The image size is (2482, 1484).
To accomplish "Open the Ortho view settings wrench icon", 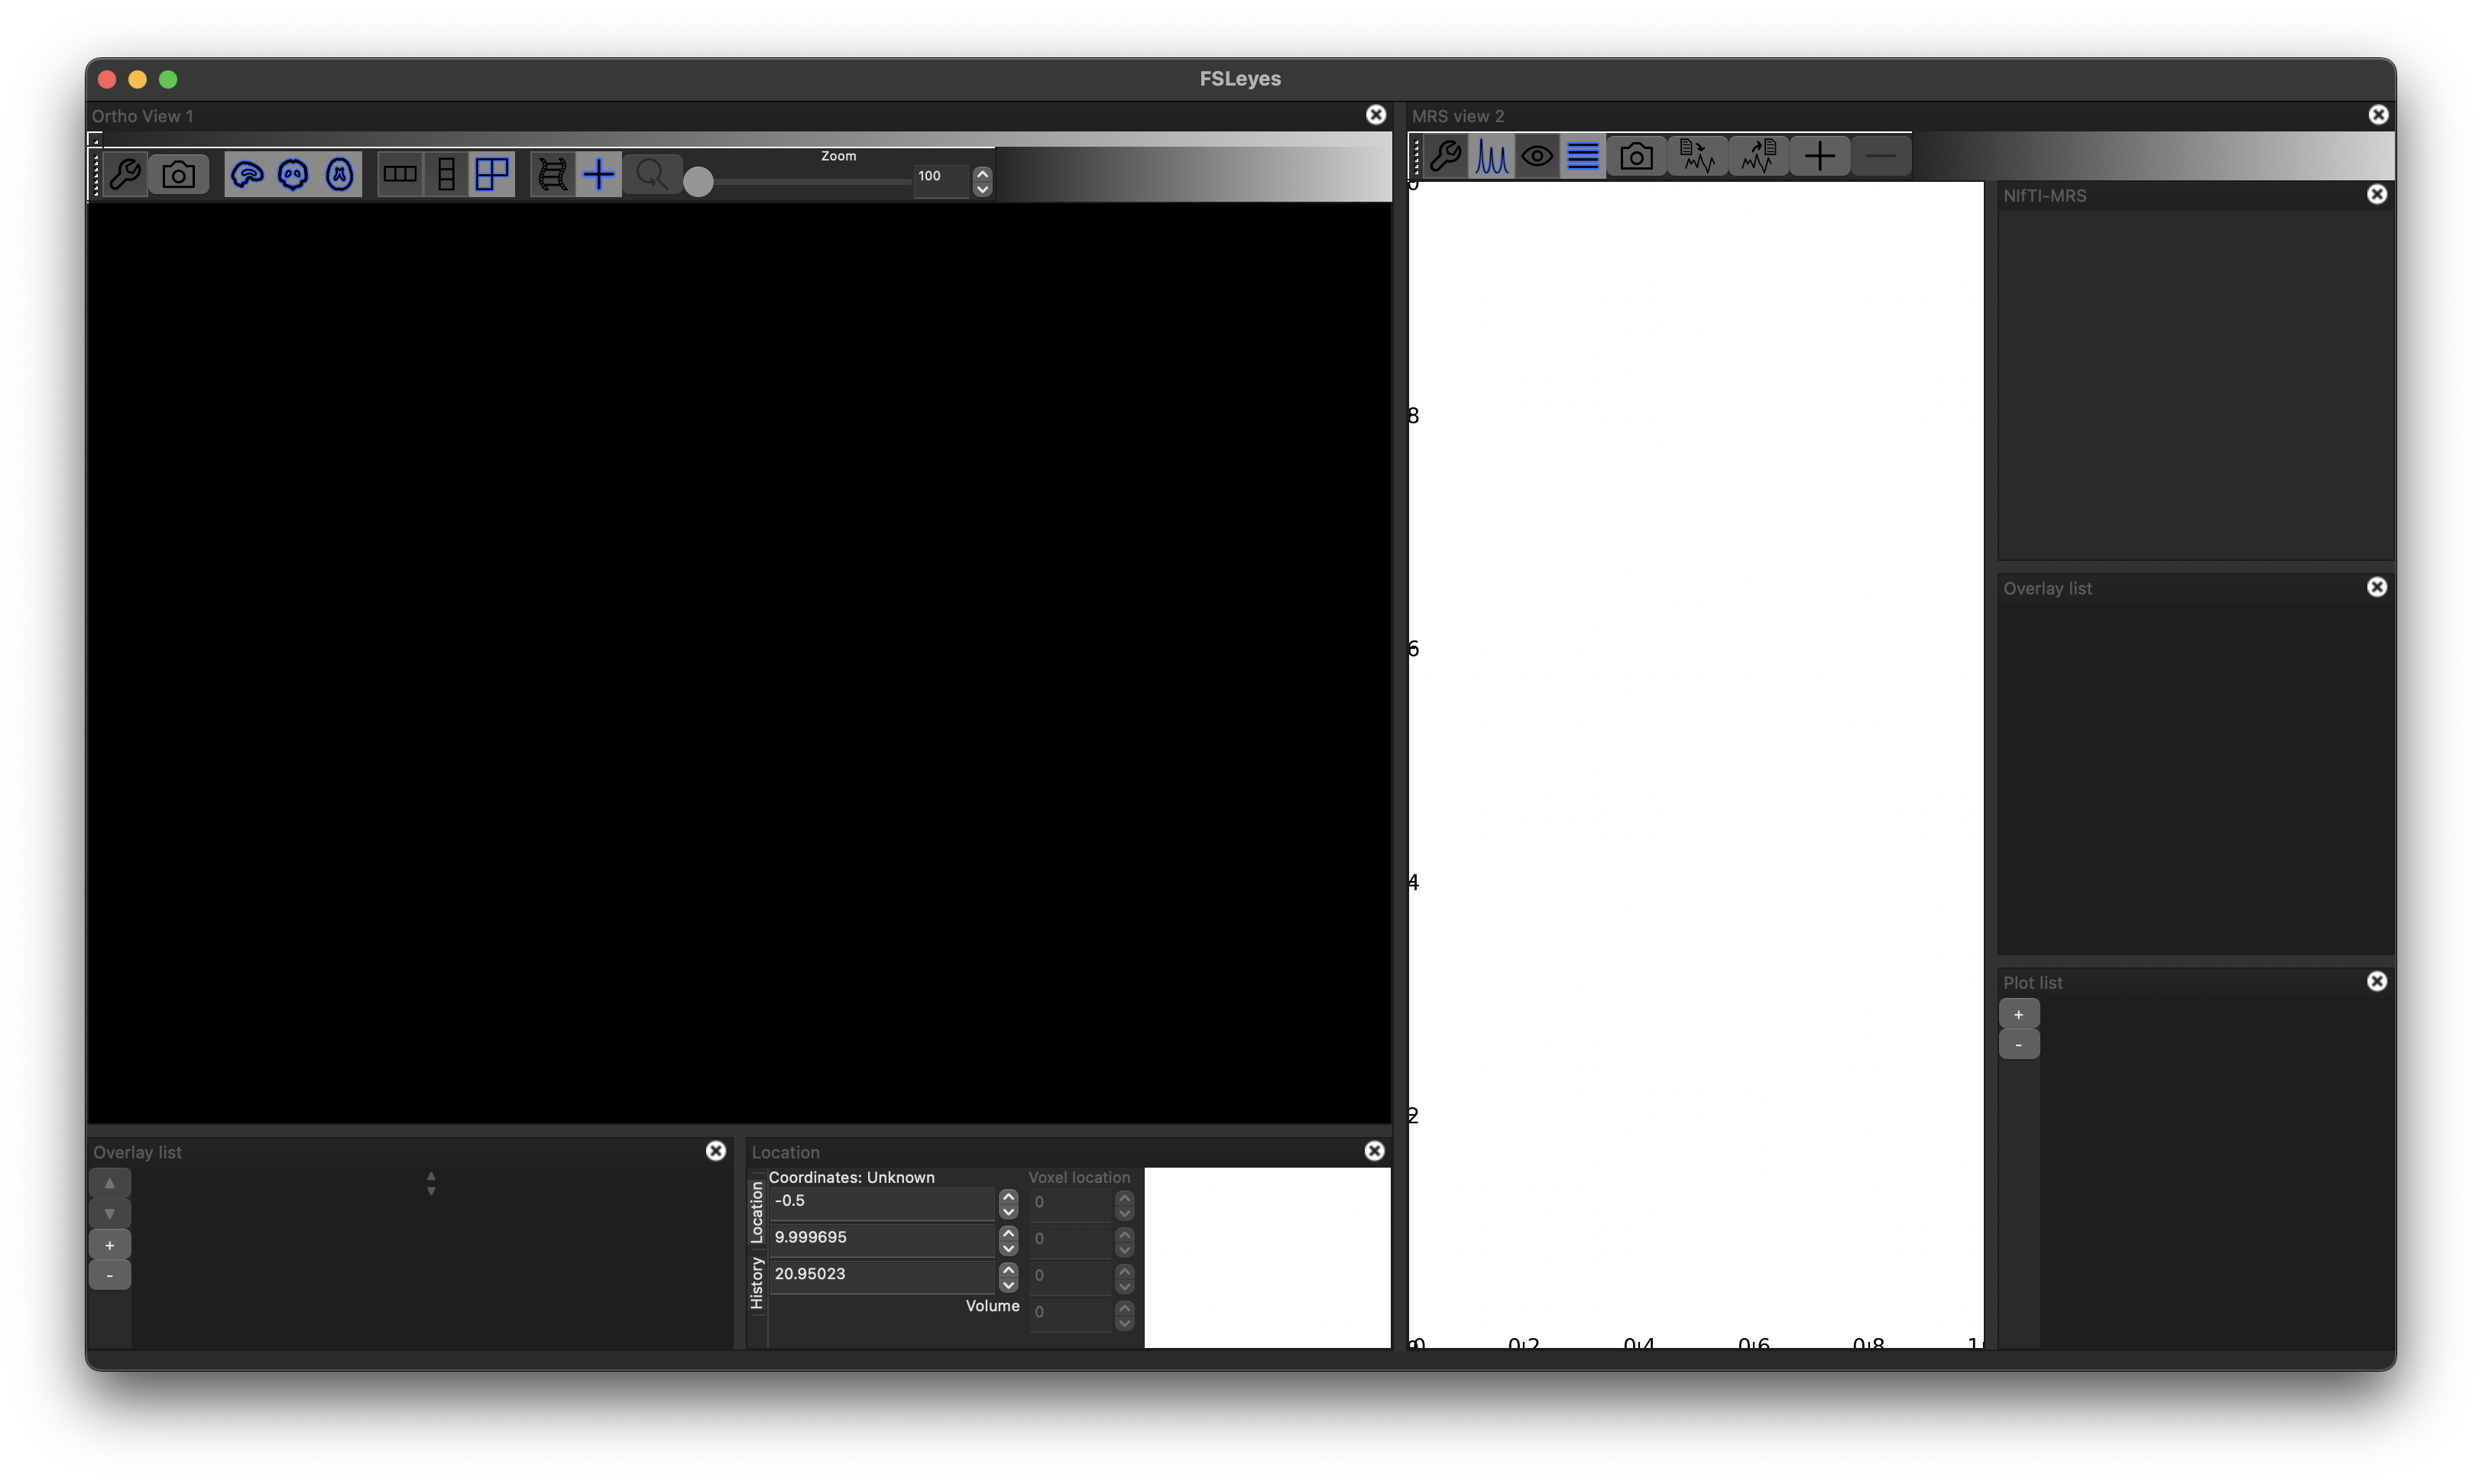I will [x=125, y=174].
